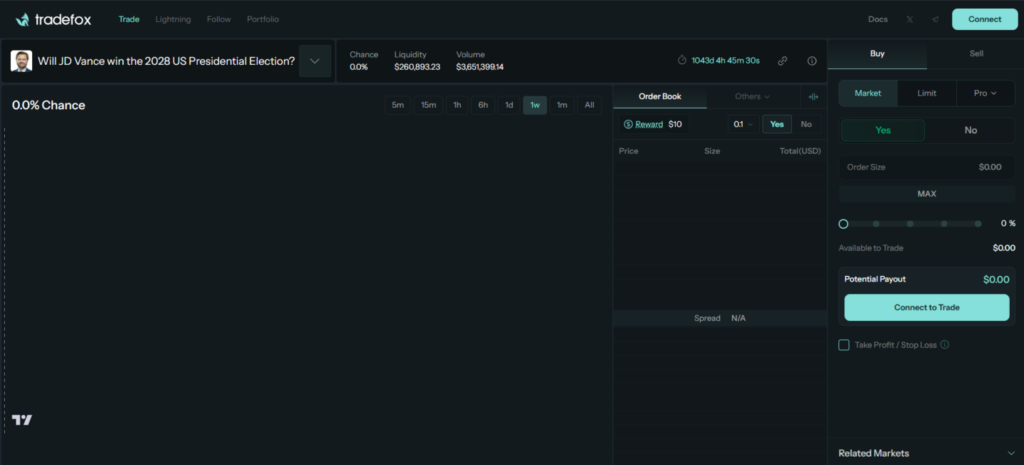Click the Connect to Trade button
This screenshot has height=465, width=1024.
(926, 307)
